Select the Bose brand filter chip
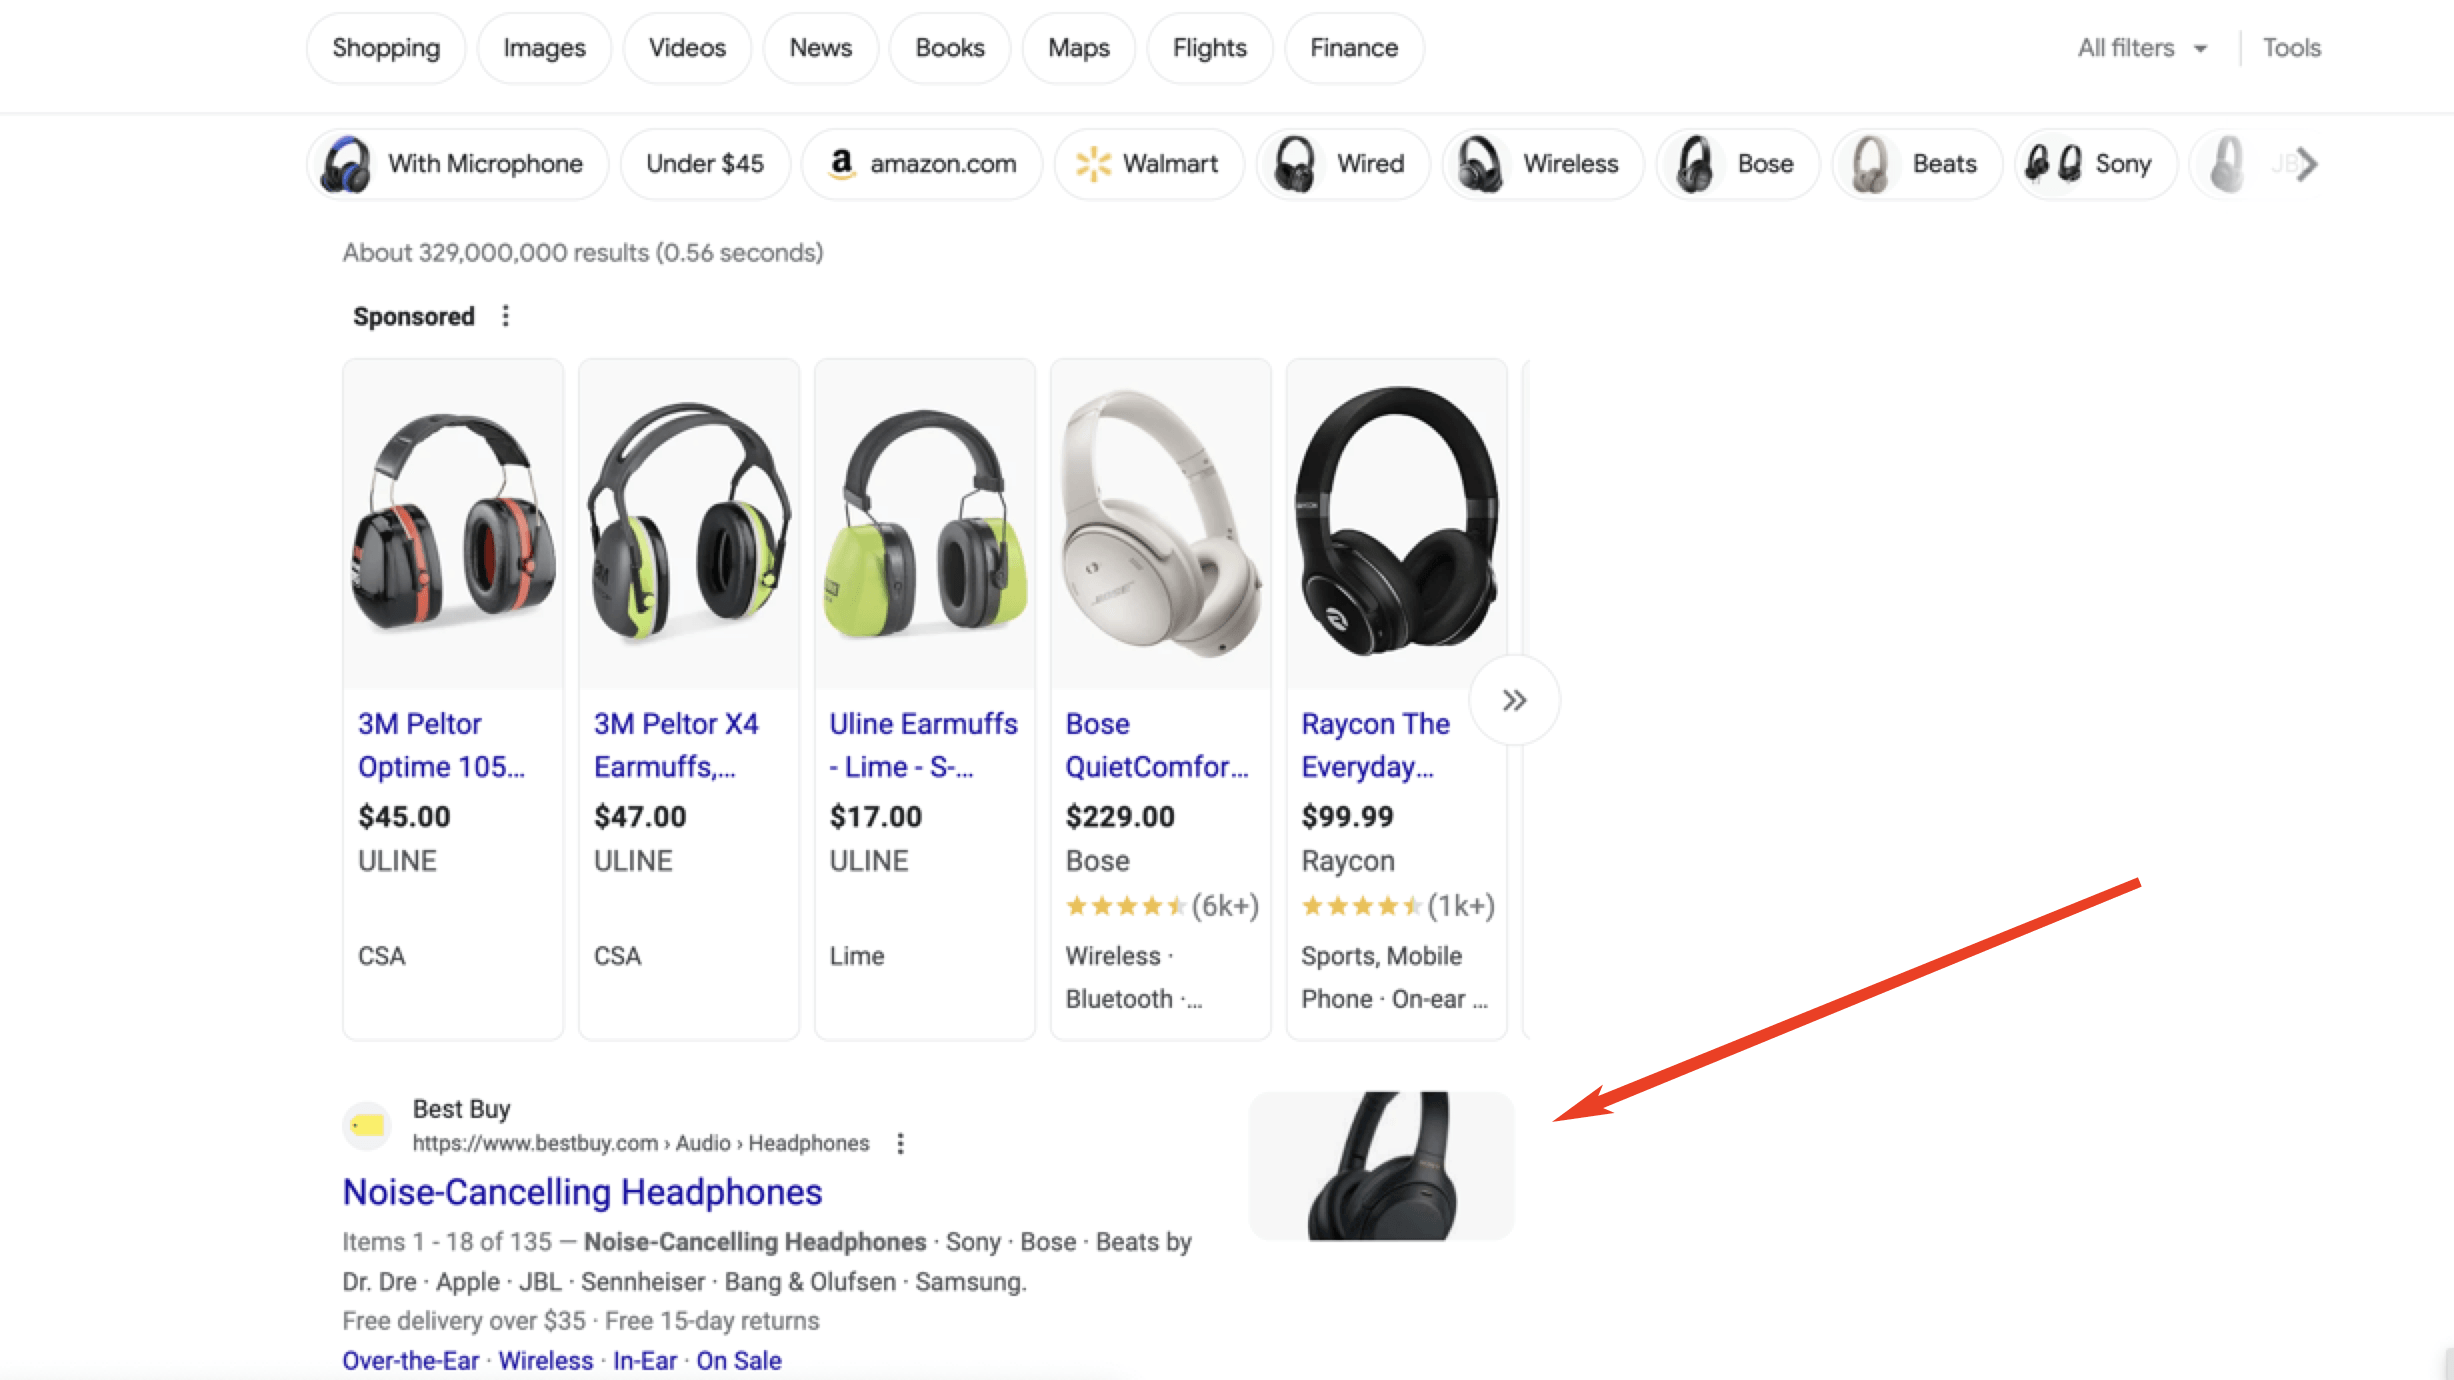This screenshot has width=2454, height=1380. (1738, 164)
